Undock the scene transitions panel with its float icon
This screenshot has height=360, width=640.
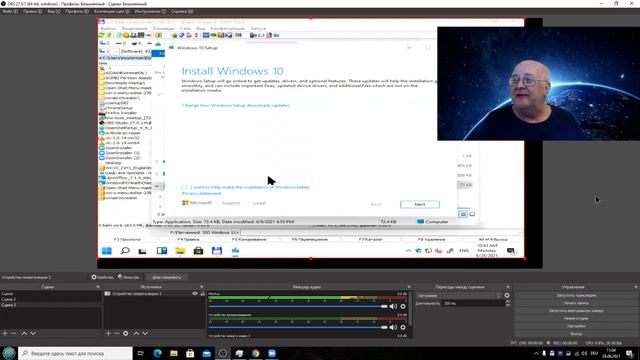coord(508,287)
